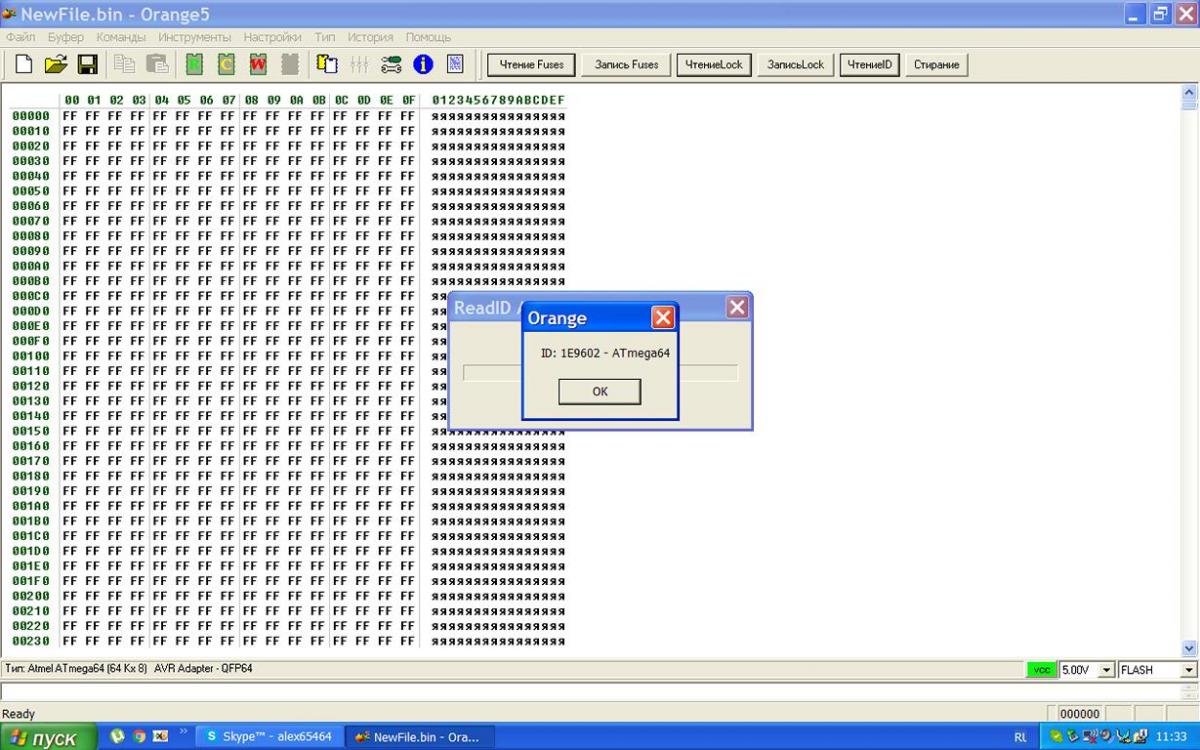This screenshot has height=750, width=1200.
Task: Launch the third icon in the quick launch bar
Action: 161,737
